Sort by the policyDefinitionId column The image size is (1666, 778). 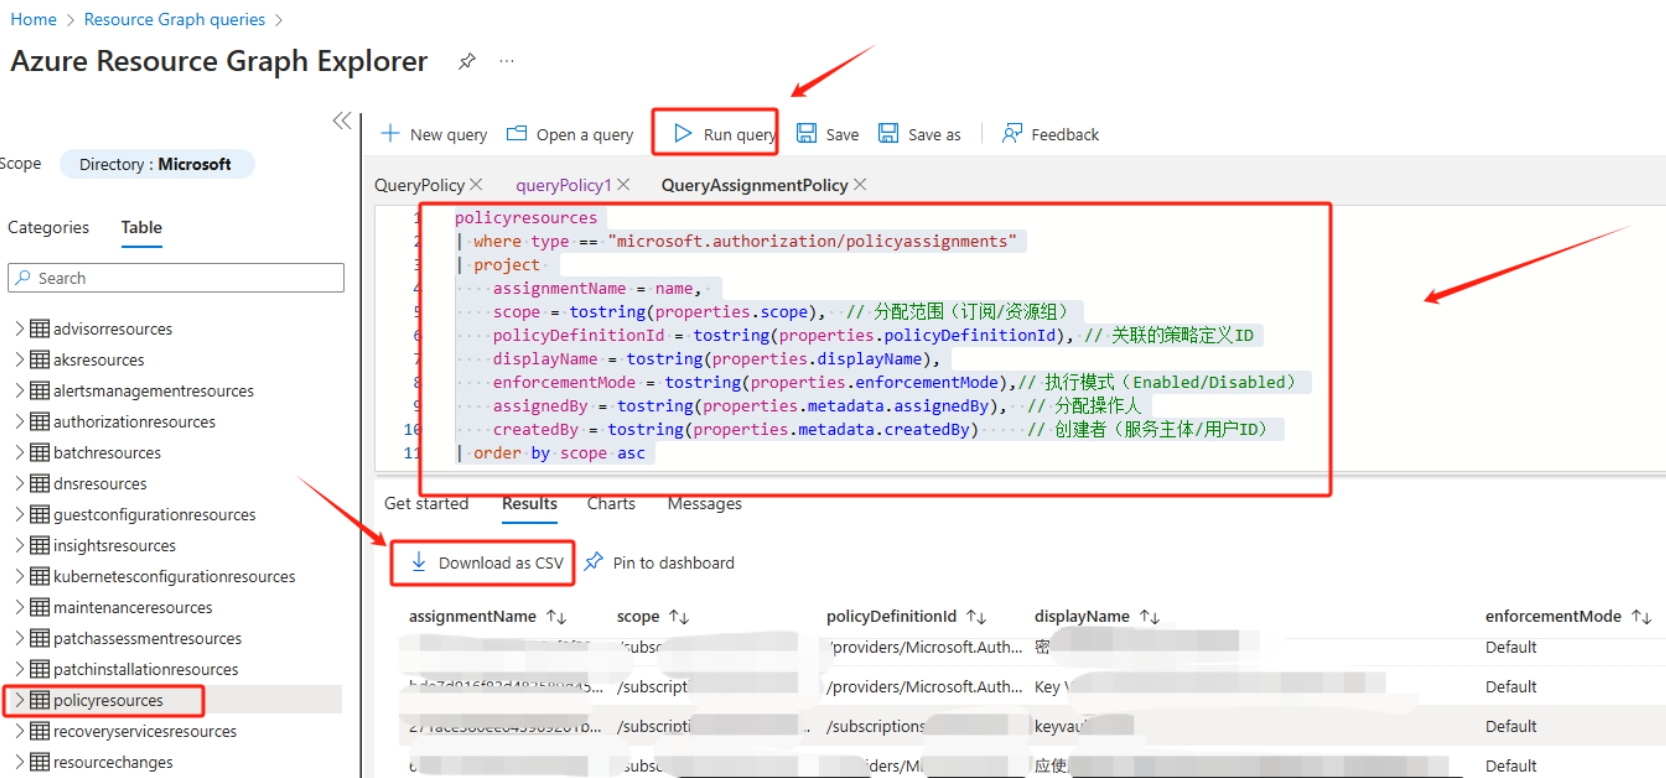[906, 617]
